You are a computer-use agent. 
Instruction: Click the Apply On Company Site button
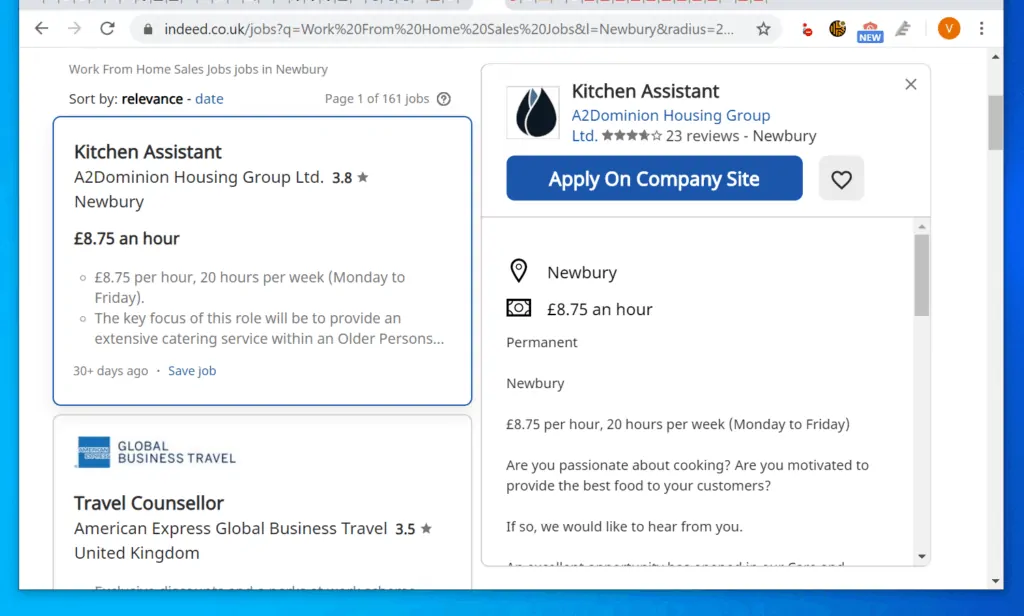coord(653,178)
